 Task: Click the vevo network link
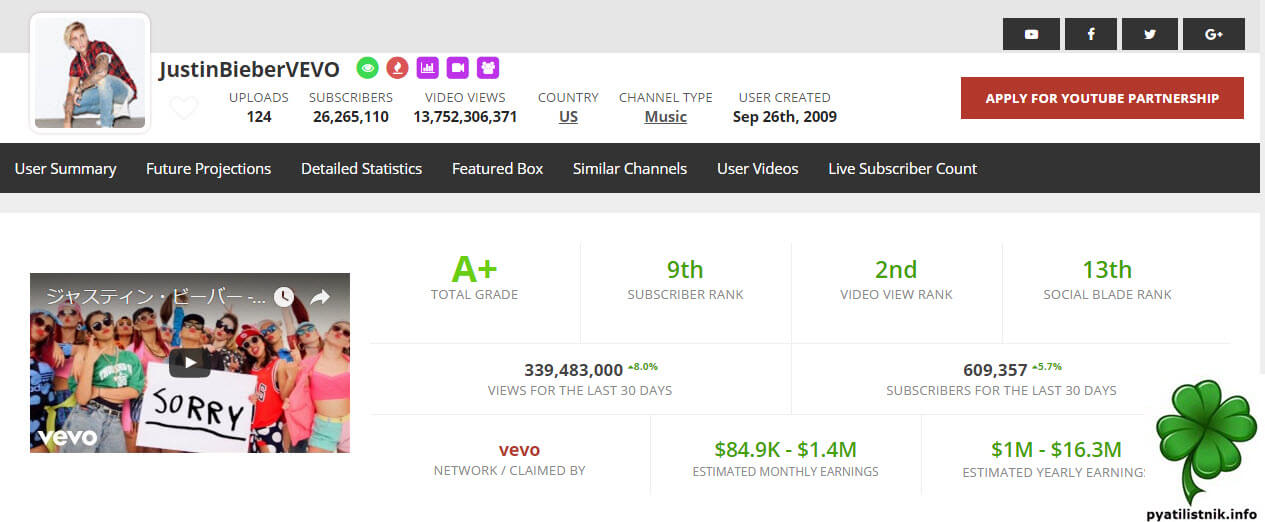coord(519,450)
